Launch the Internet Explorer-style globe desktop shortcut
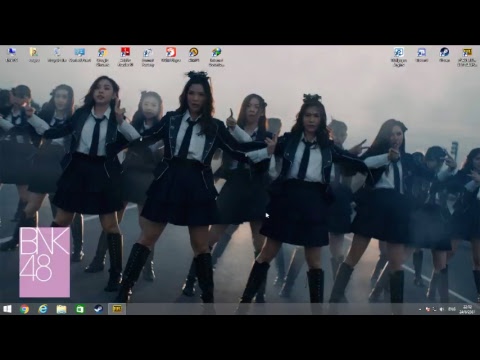 click(216, 57)
